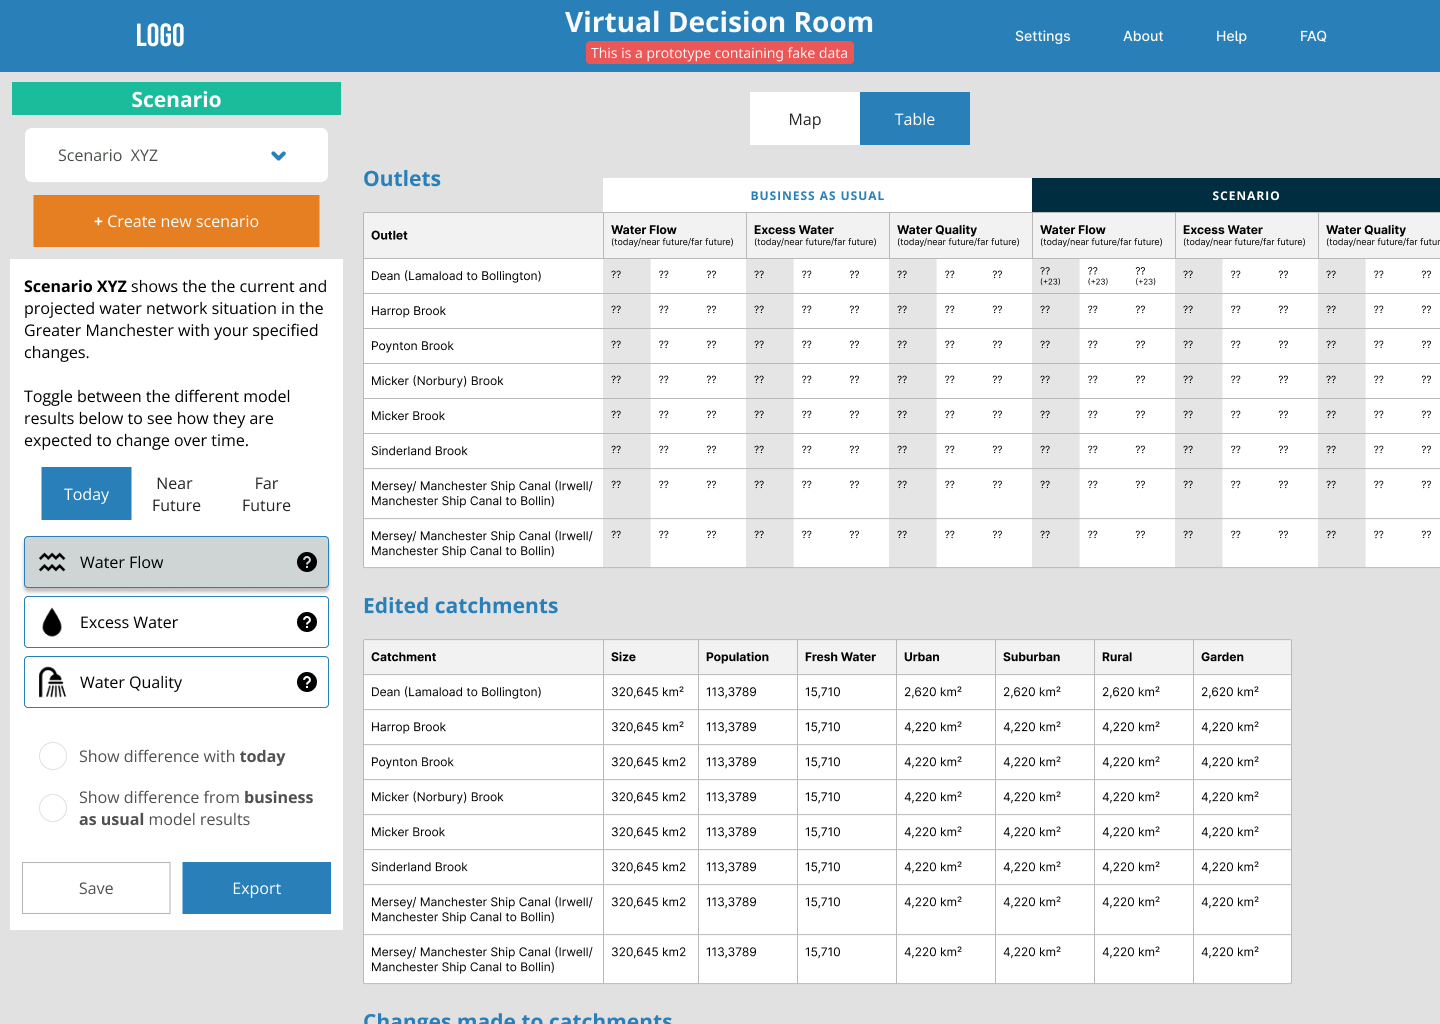Click the Virtual Decision Room title
1440x1024 pixels.
pyautogui.click(x=719, y=22)
